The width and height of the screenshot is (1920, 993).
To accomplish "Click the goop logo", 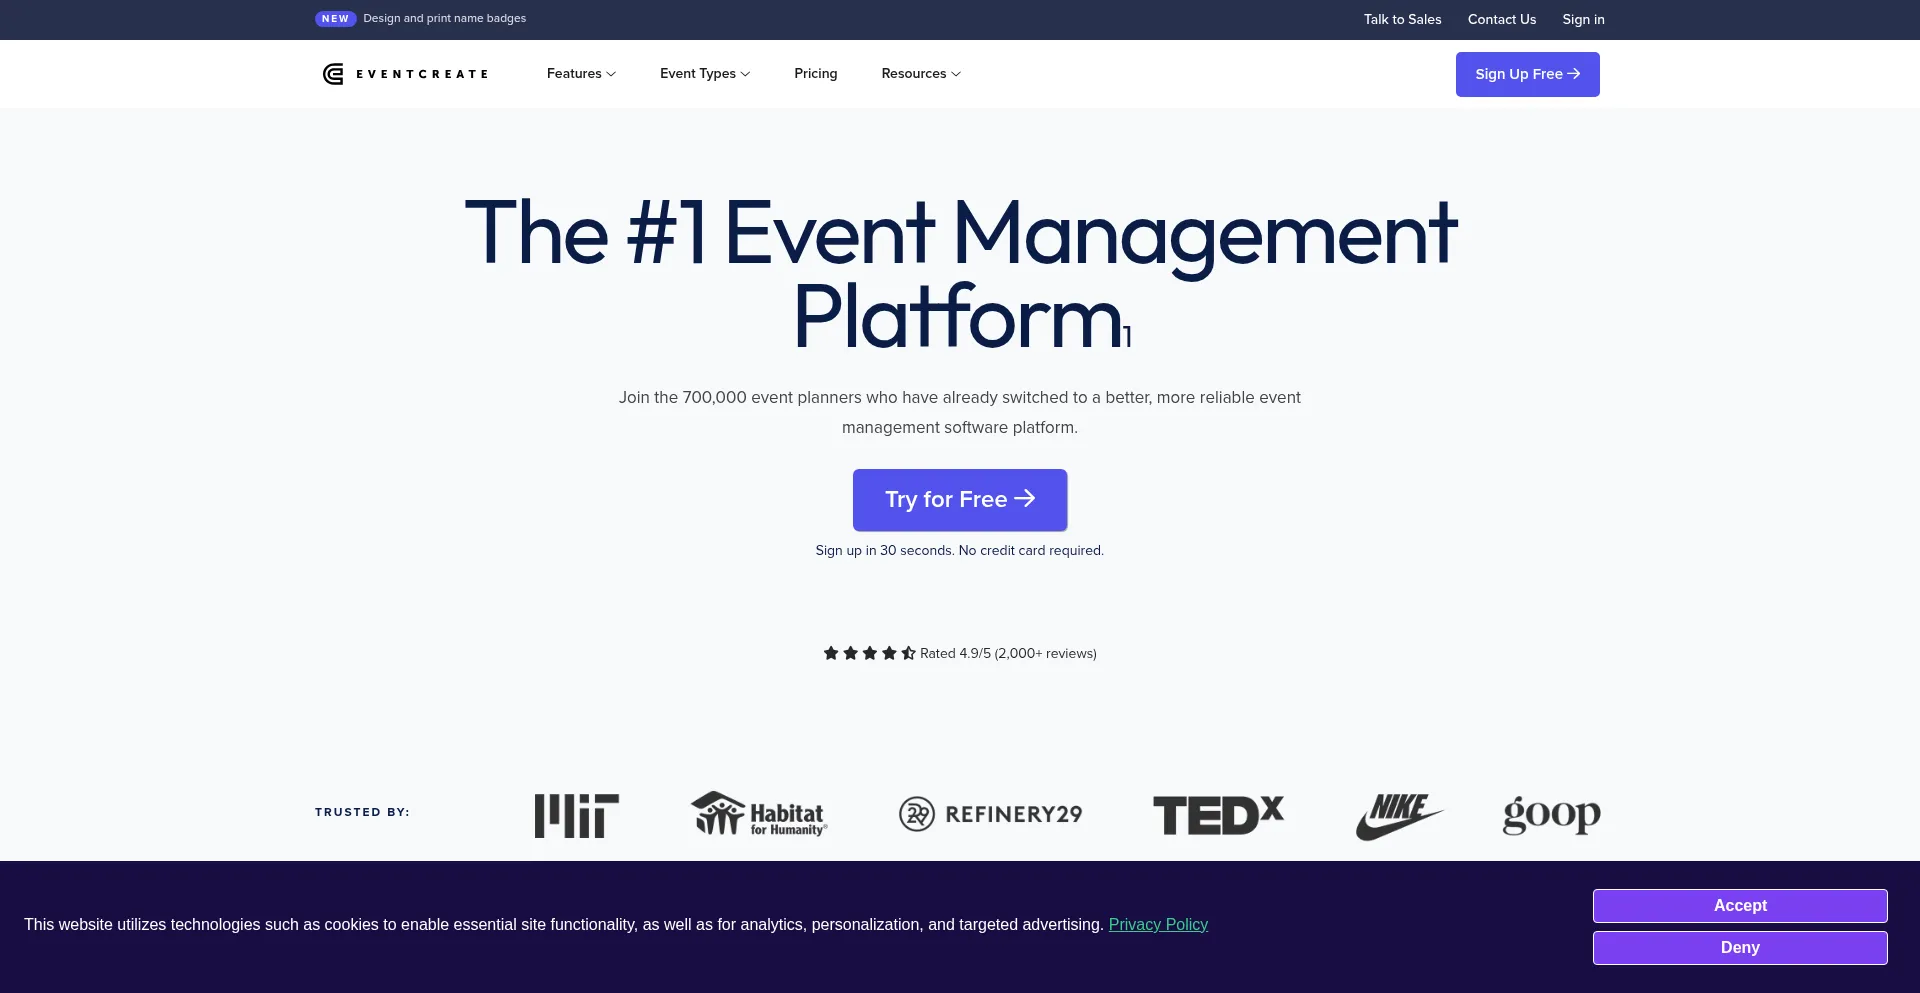I will click(1551, 815).
